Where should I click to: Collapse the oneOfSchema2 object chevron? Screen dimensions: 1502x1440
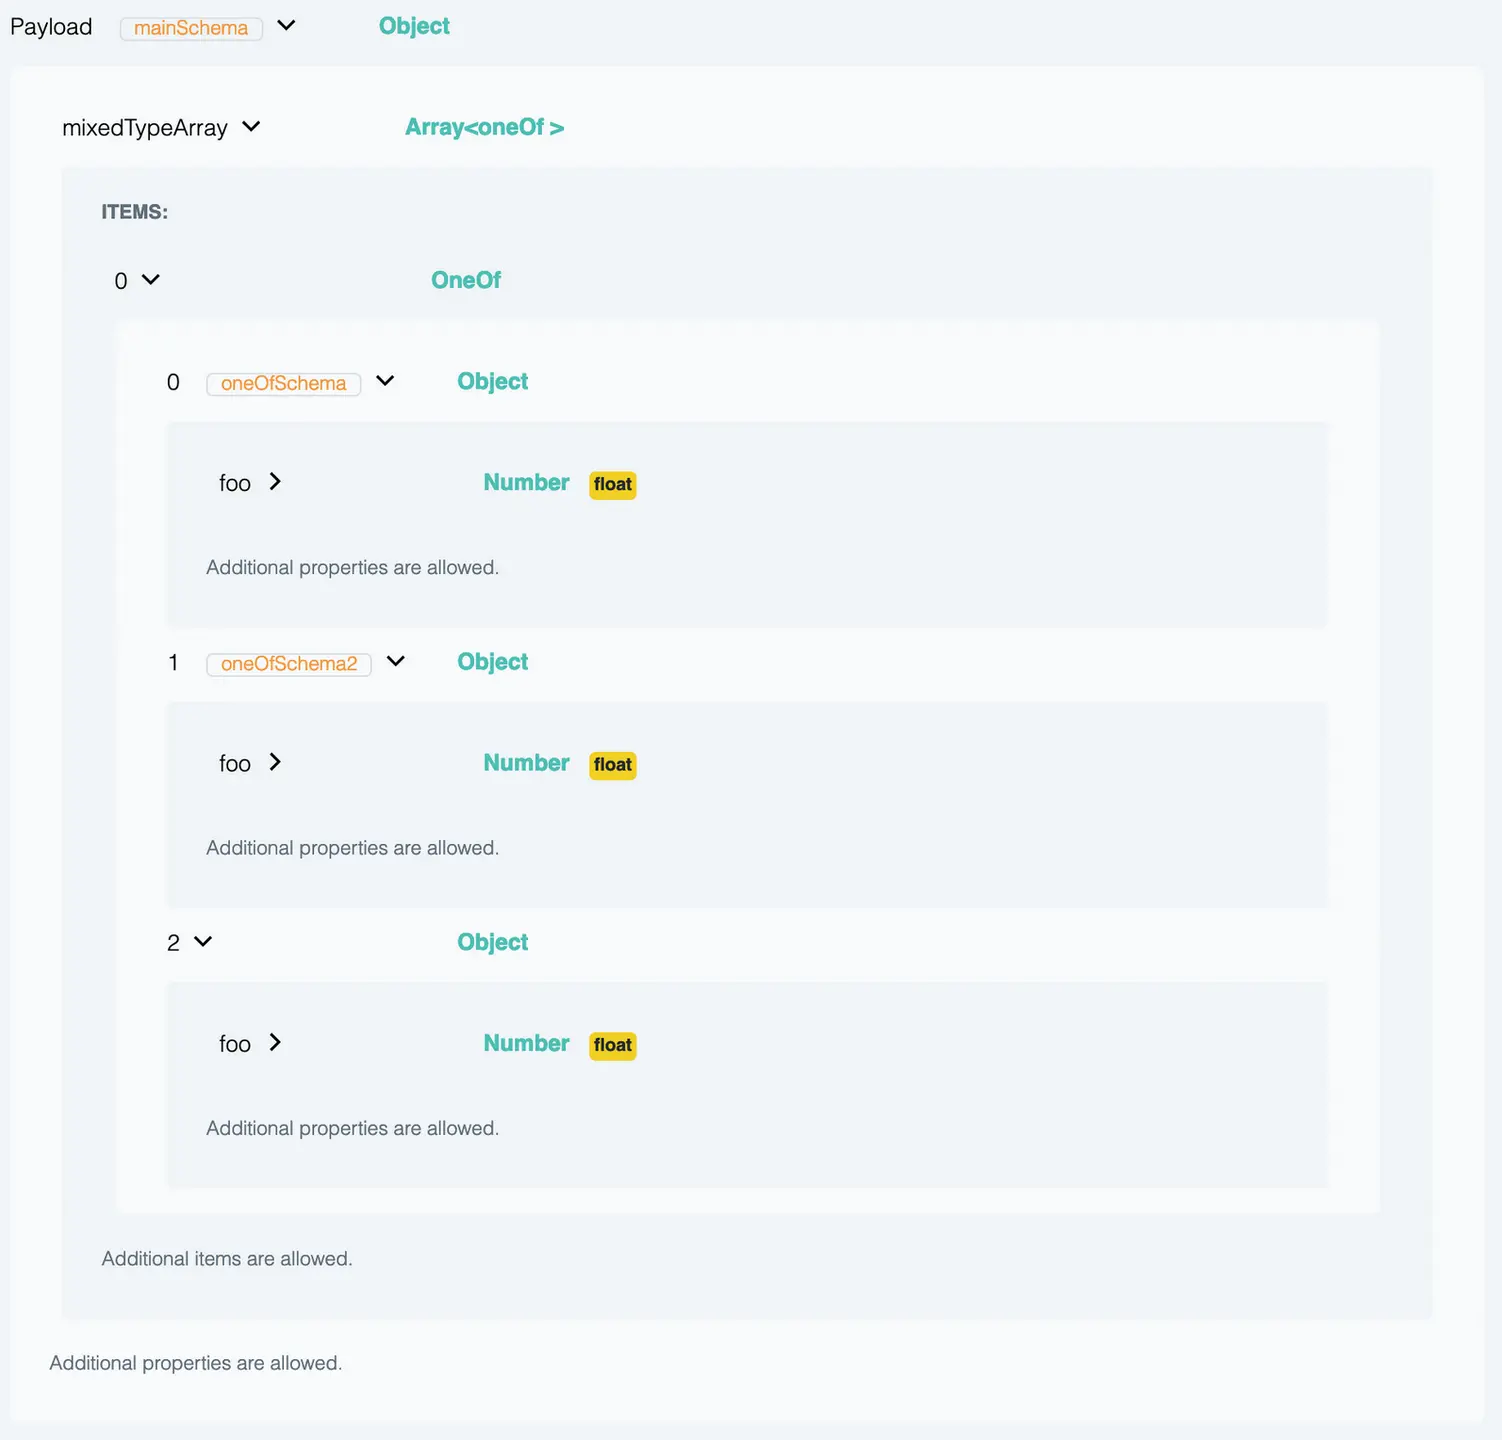click(396, 661)
